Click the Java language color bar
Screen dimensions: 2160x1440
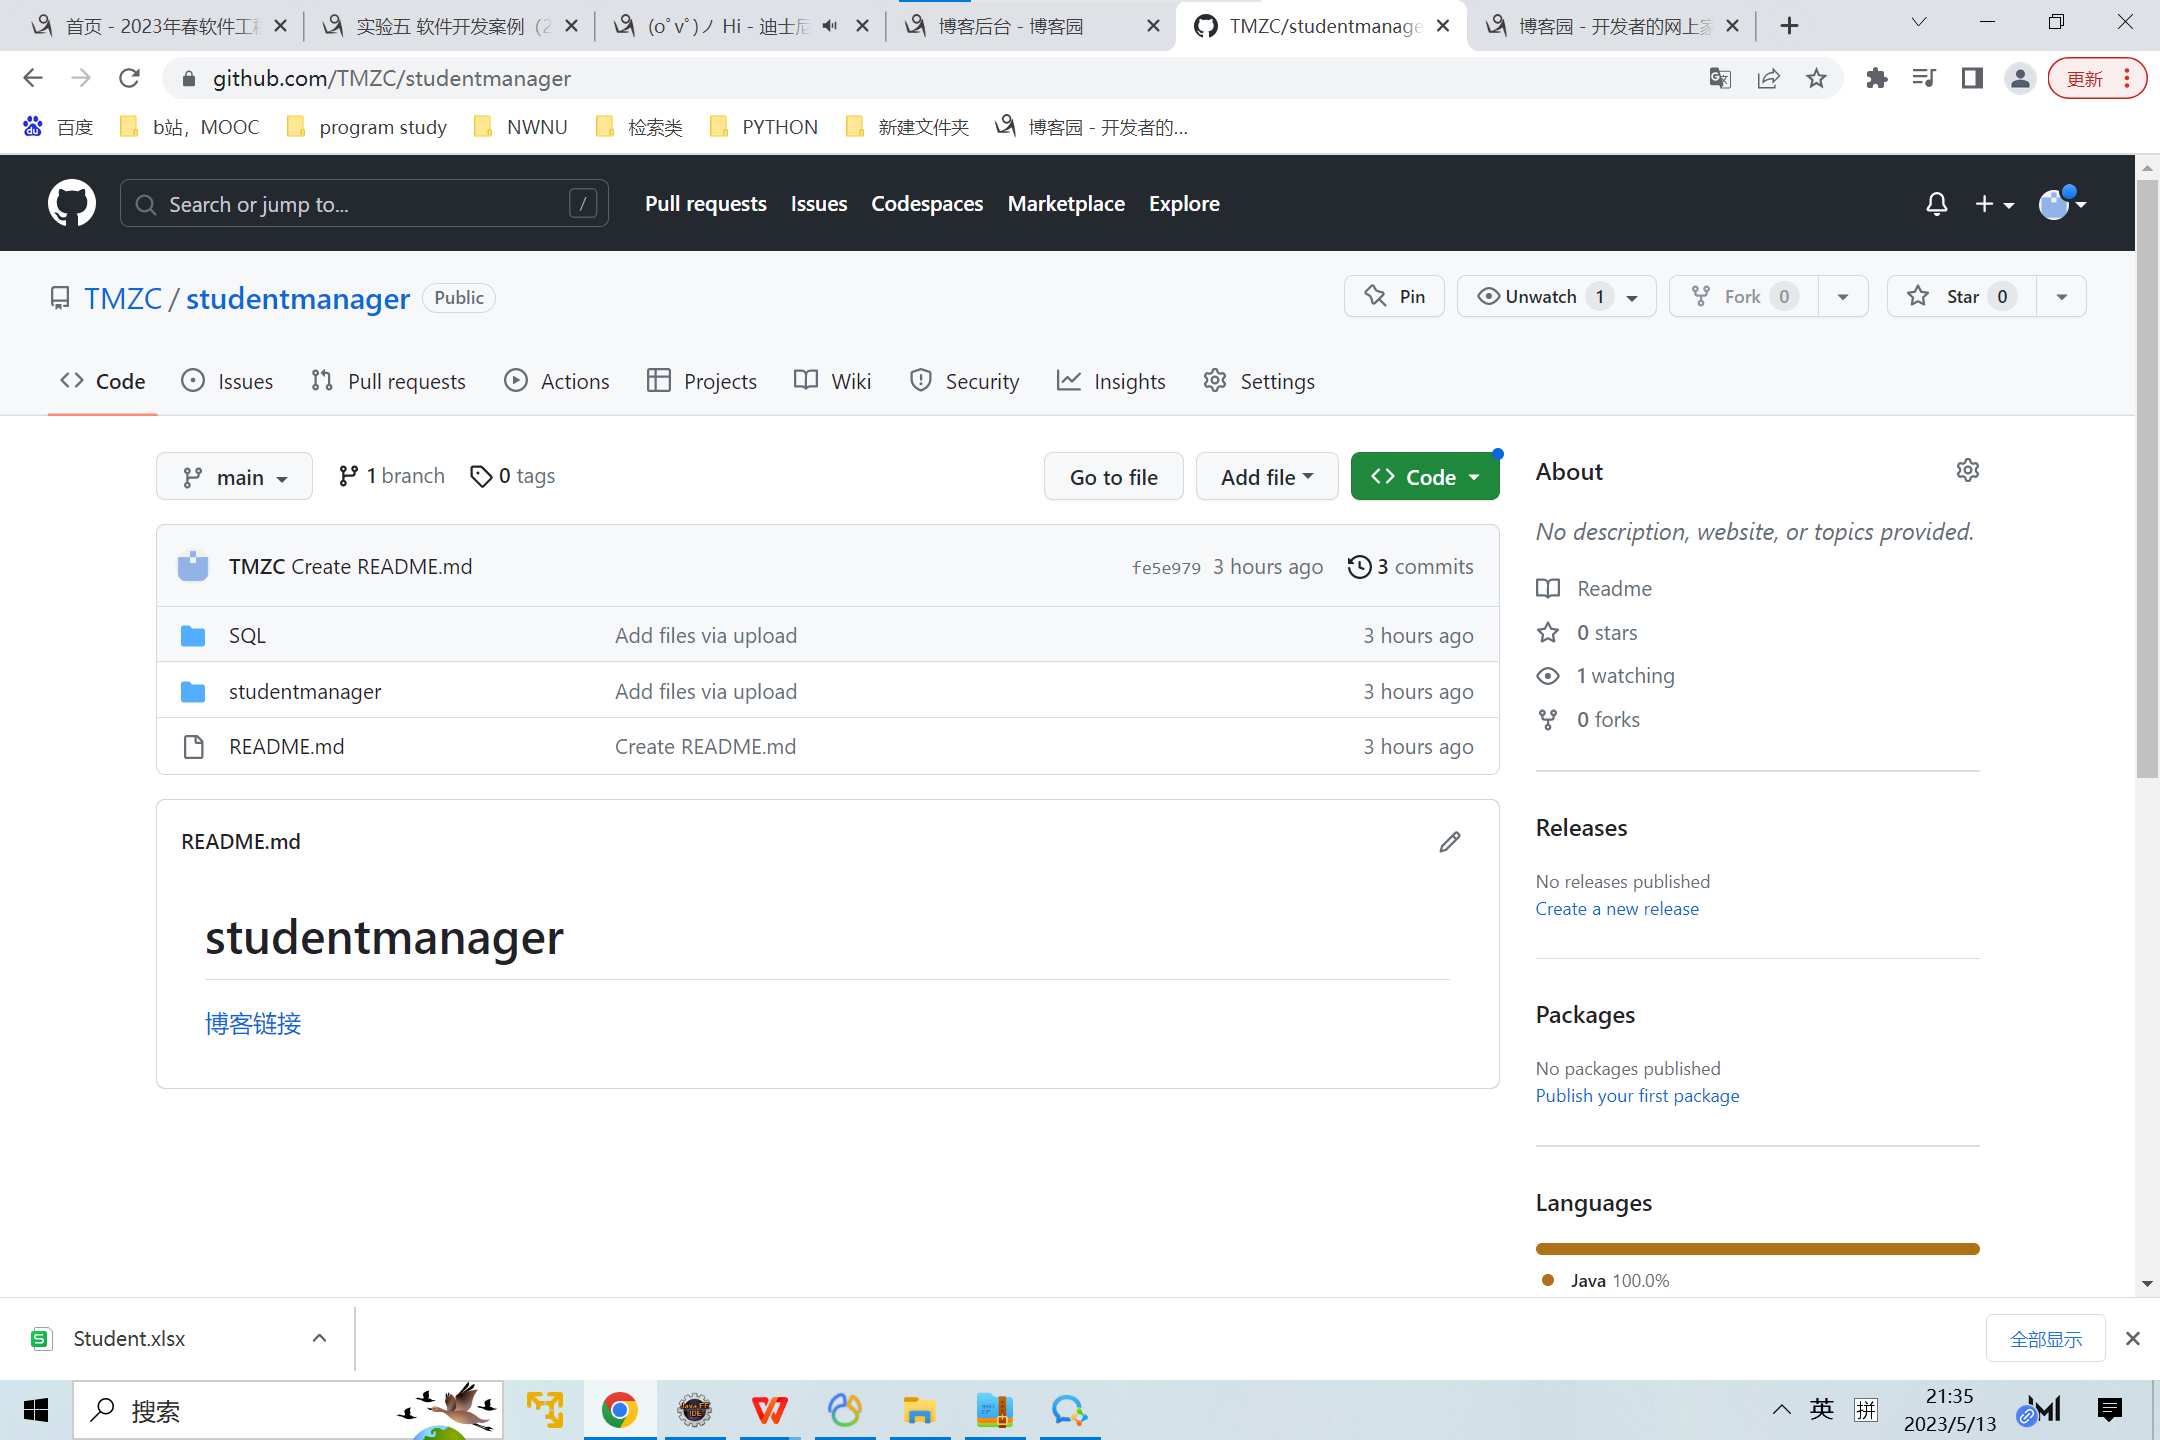[x=1756, y=1249]
